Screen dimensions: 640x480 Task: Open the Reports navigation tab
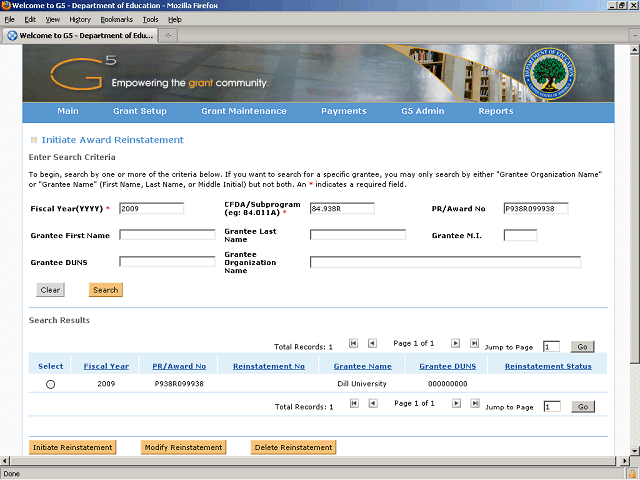(496, 111)
